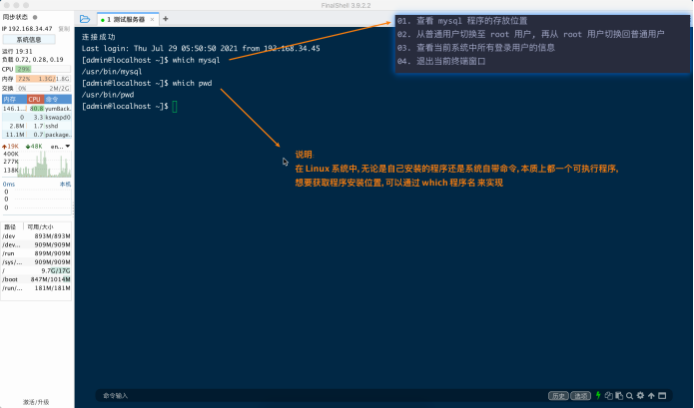Select the /boot disk row
This screenshot has height=408, width=694.
[x=36, y=279]
